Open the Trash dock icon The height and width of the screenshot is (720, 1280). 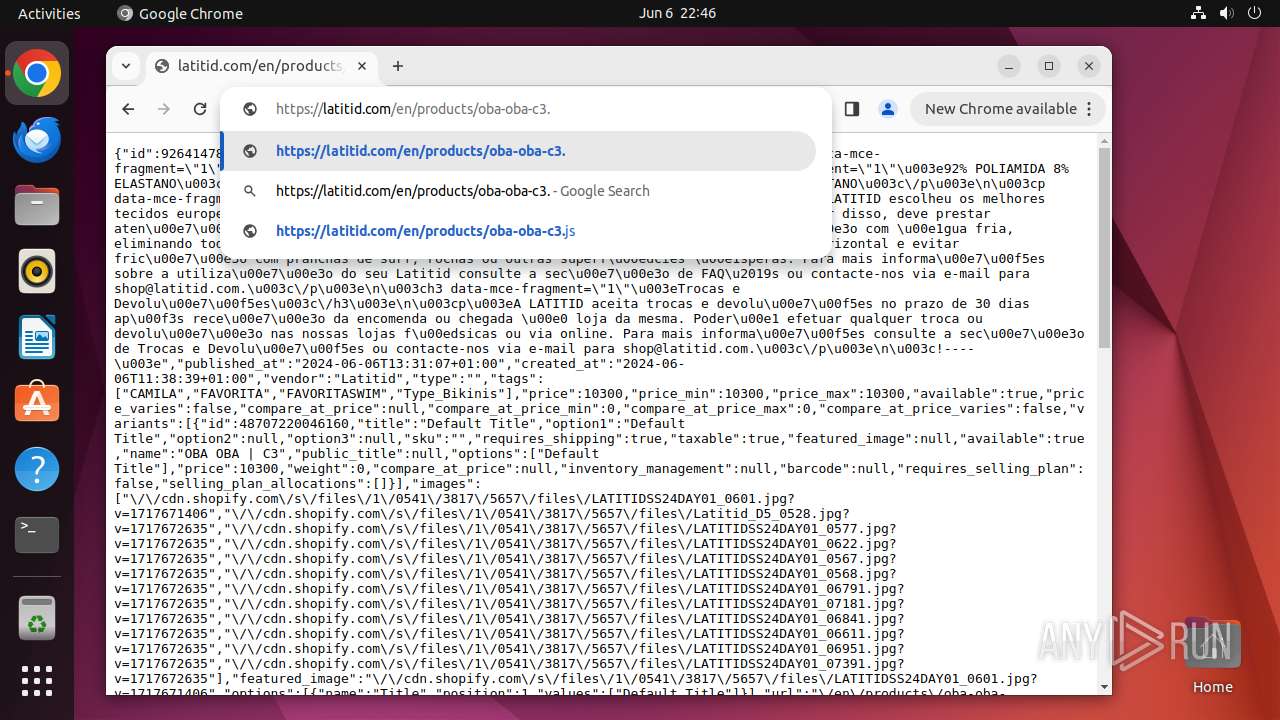point(37,618)
